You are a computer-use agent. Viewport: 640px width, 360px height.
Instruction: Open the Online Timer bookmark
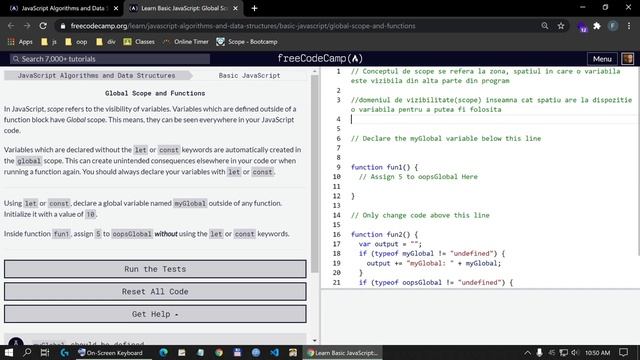click(x=186, y=42)
